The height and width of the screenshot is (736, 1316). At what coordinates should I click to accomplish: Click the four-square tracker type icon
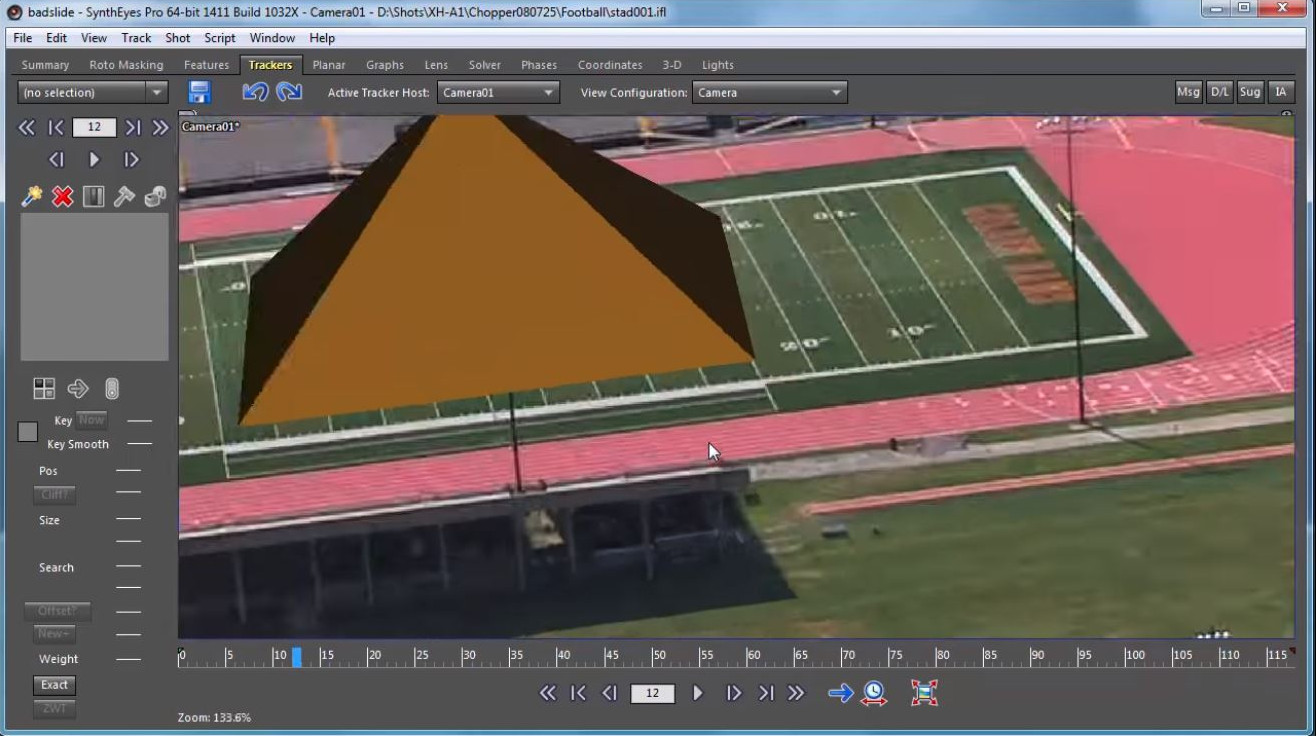click(x=44, y=388)
